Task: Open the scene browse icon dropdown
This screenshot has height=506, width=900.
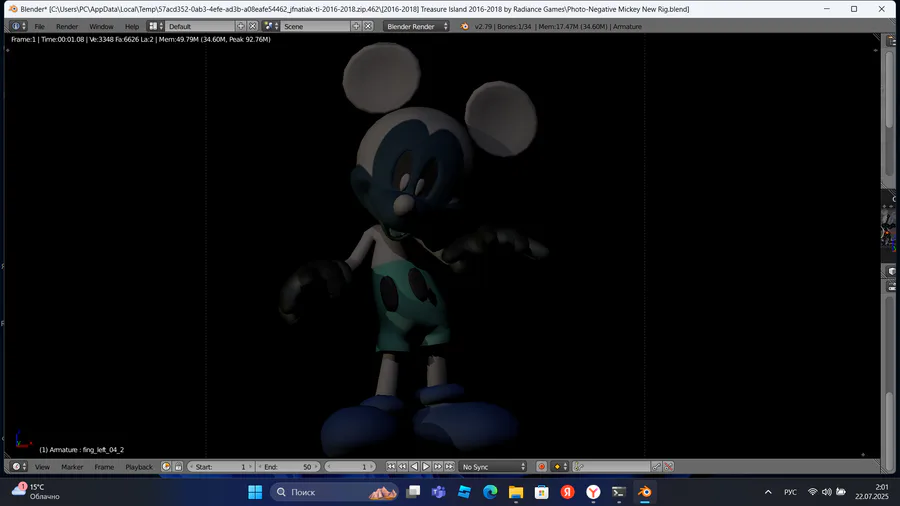Action: click(x=271, y=26)
